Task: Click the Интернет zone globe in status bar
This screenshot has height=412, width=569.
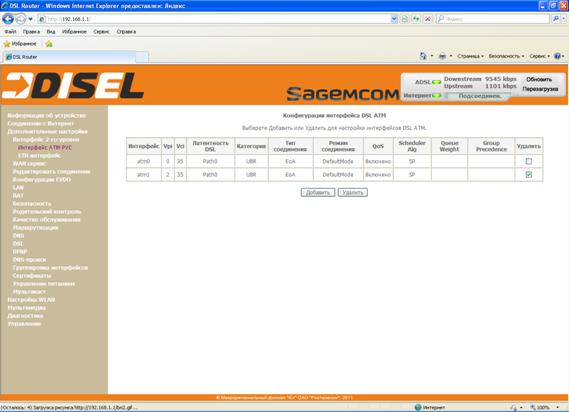Action: pos(418,408)
